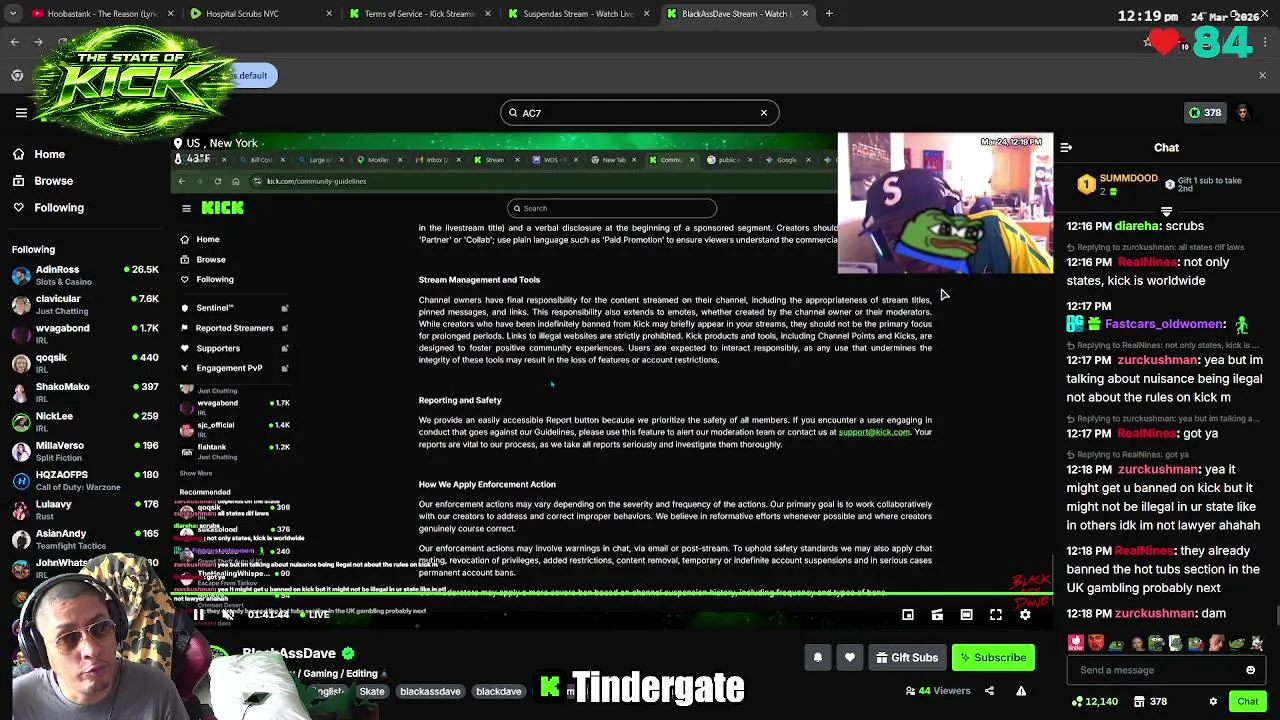Click the green Subscribe button
Screen dimensions: 1280x720
992,657
